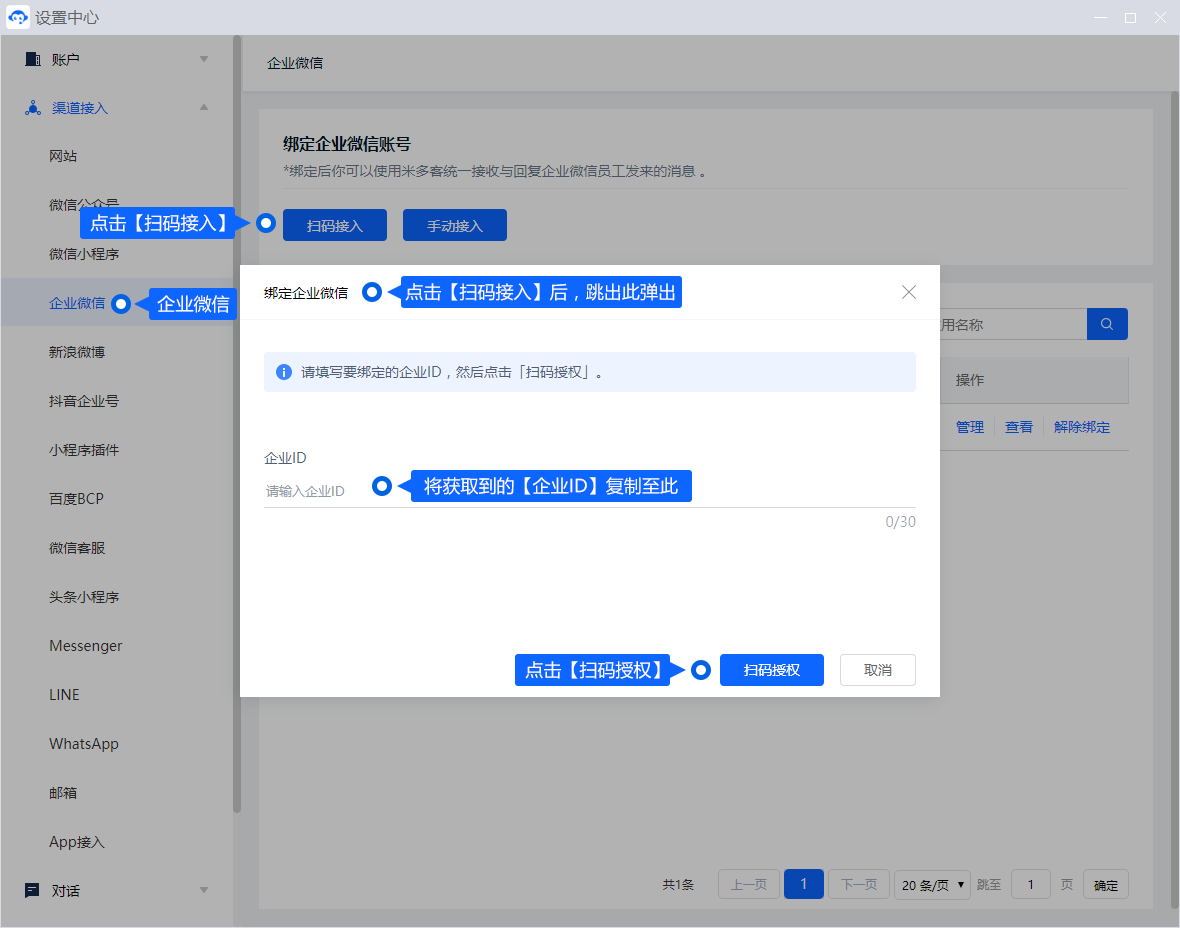Expand the 对话 section arrow
Screen dimensions: 1180x928
point(204,890)
